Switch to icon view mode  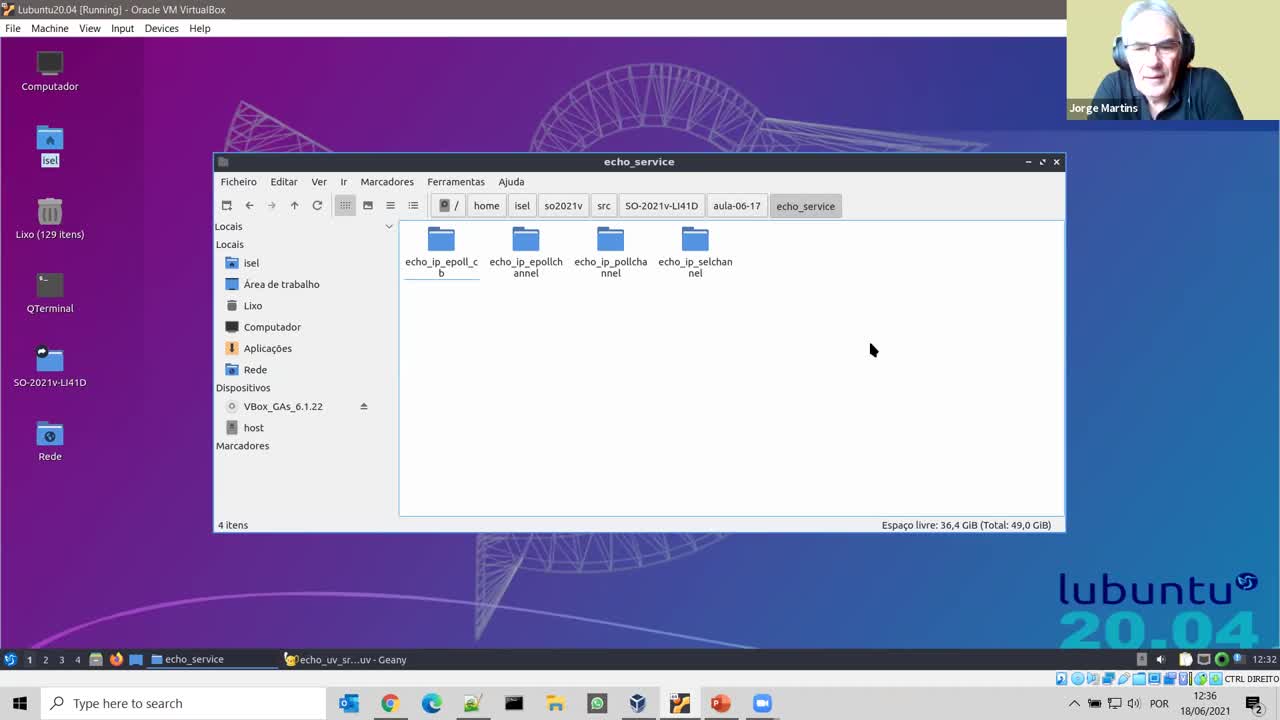point(345,206)
